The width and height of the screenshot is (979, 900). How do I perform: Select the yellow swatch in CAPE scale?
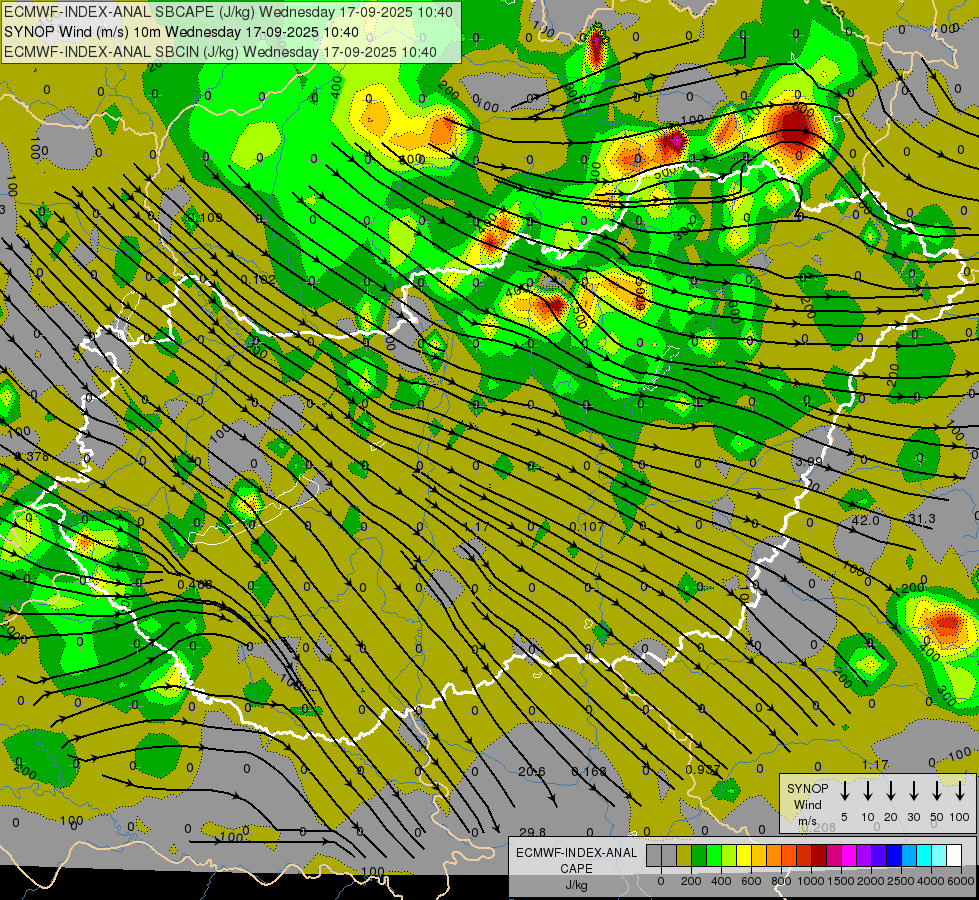(x=744, y=855)
